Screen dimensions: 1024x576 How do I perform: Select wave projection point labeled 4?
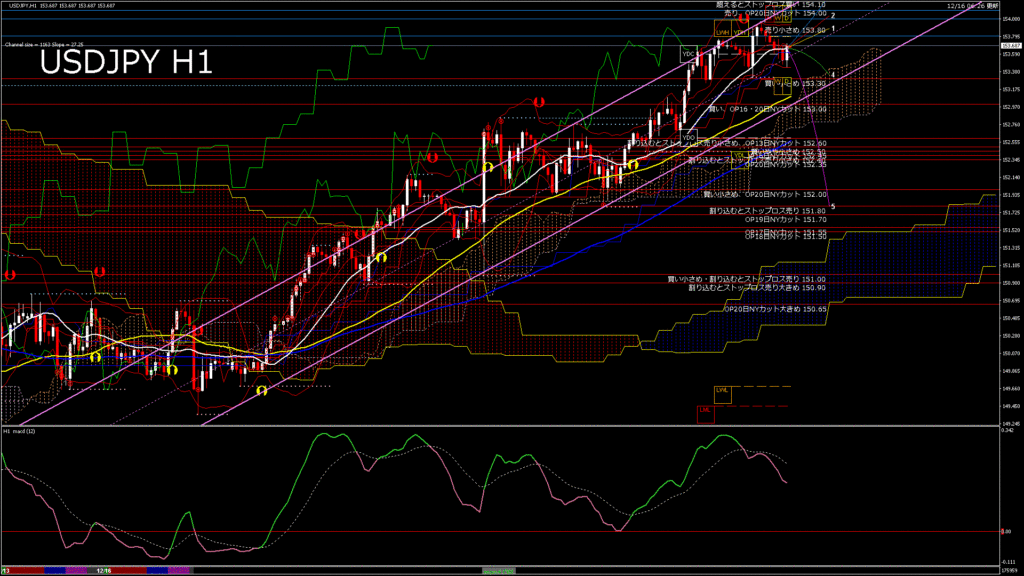click(x=833, y=74)
